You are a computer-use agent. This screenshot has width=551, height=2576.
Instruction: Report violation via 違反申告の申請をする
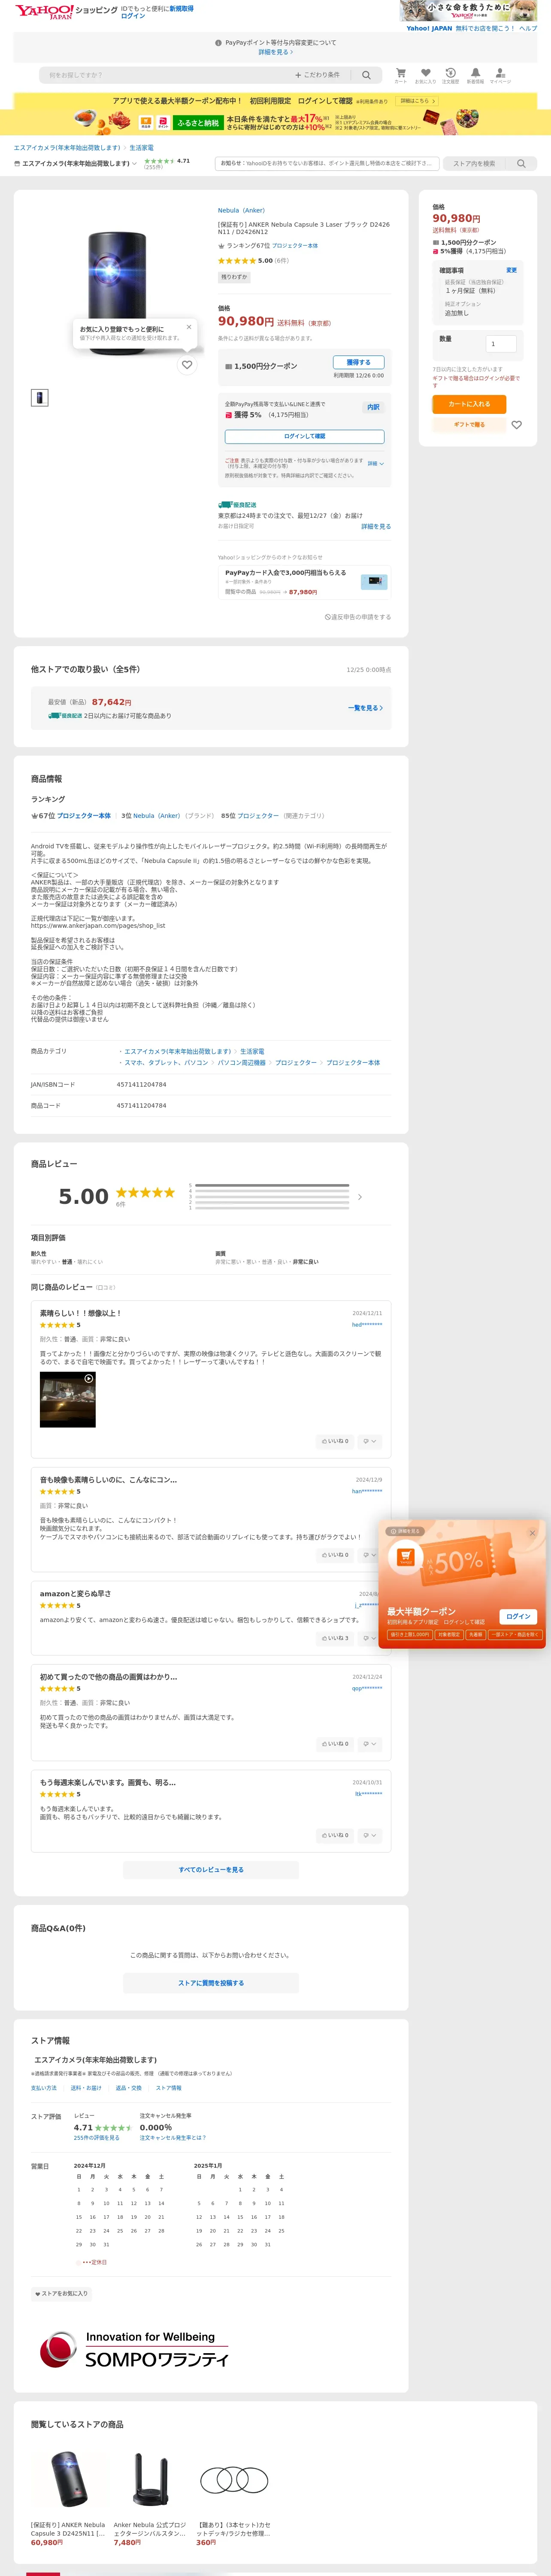[x=358, y=617]
